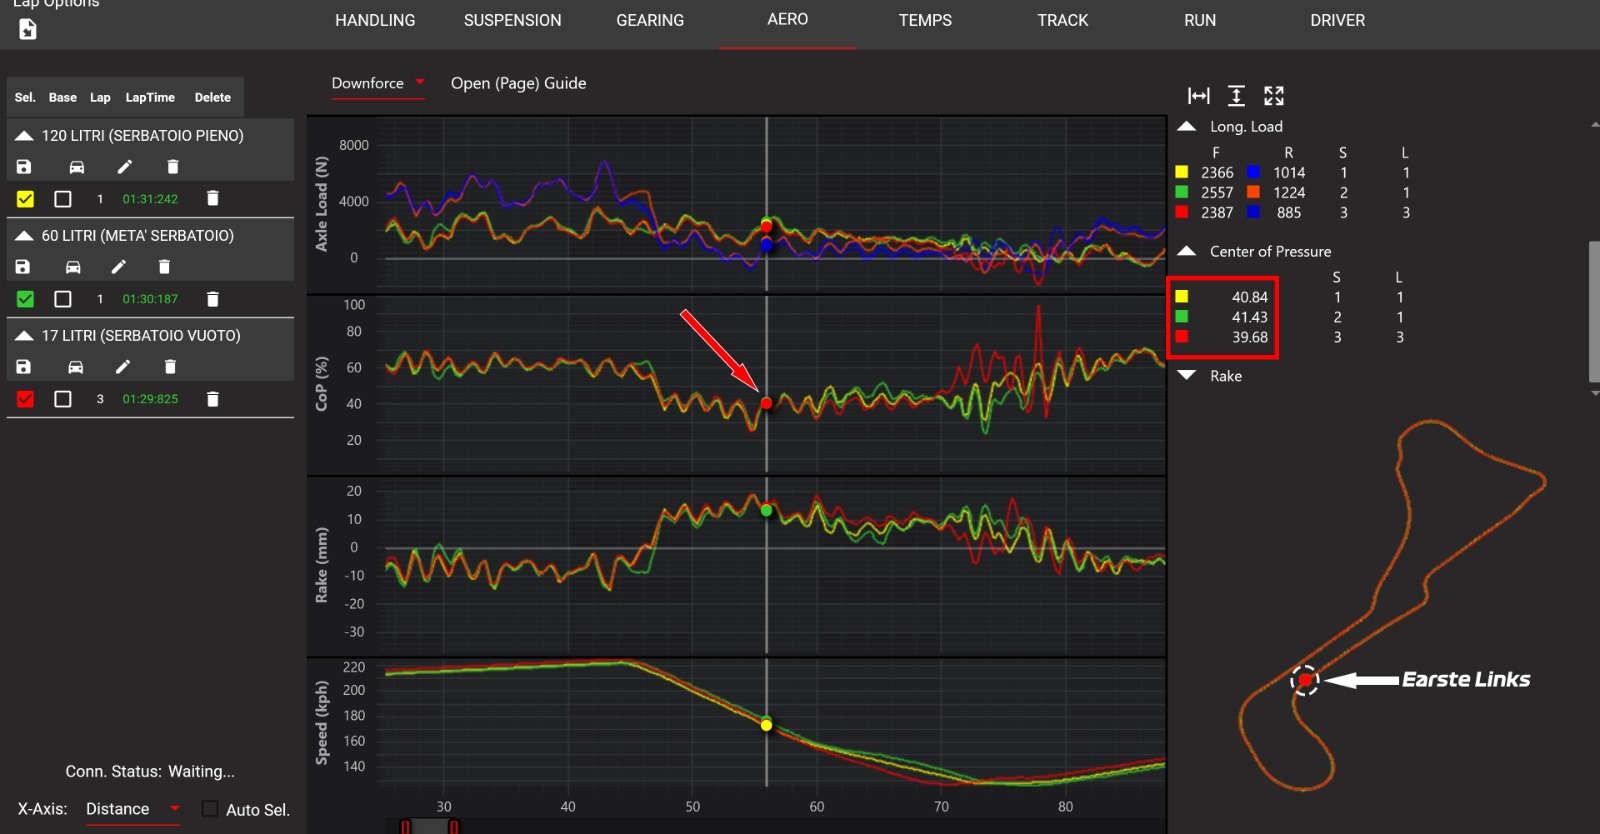Save the 60 LITRI (META' SERBATOIO) setup
This screenshot has width=1600, height=834.
pyautogui.click(x=23, y=267)
